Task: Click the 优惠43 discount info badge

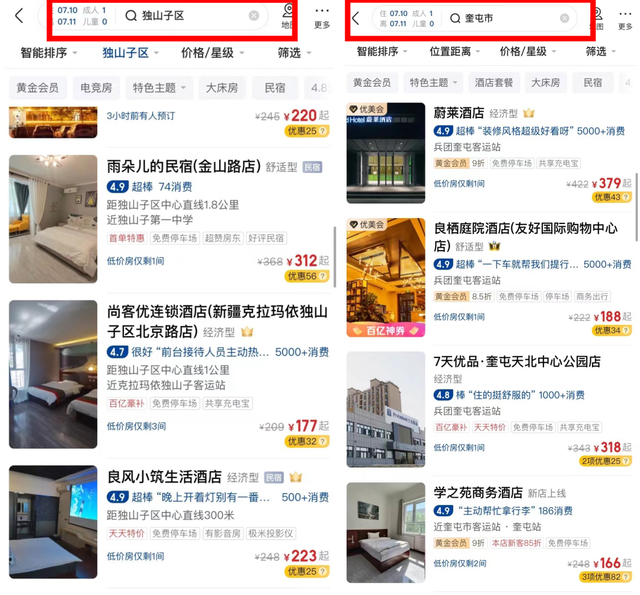Action: [x=611, y=197]
